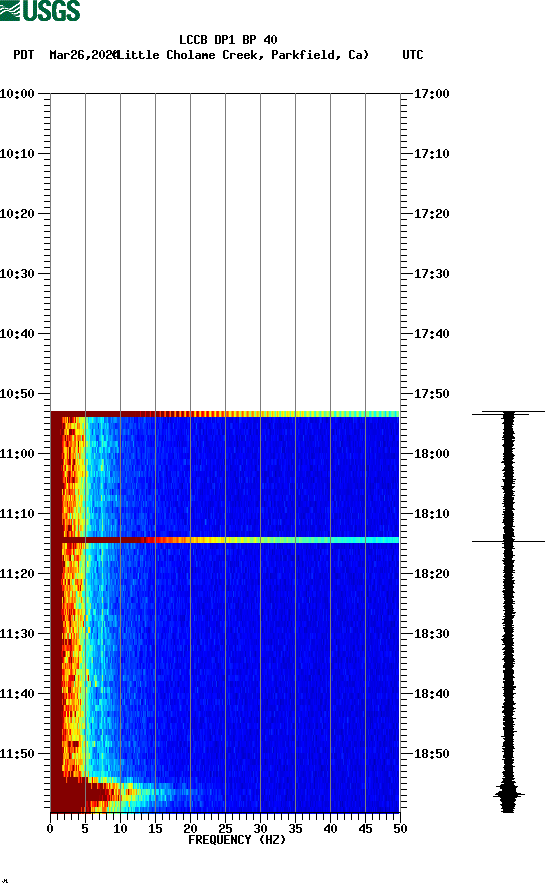Click the seismogram waveform trace on the right
This screenshot has width=552, height=892.
click(x=508, y=612)
